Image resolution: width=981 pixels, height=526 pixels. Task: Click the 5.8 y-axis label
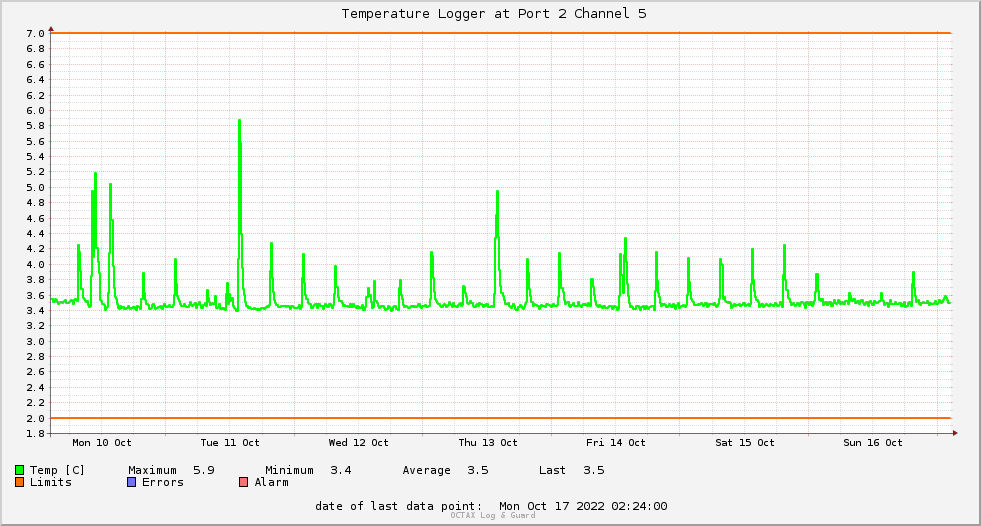(36, 126)
